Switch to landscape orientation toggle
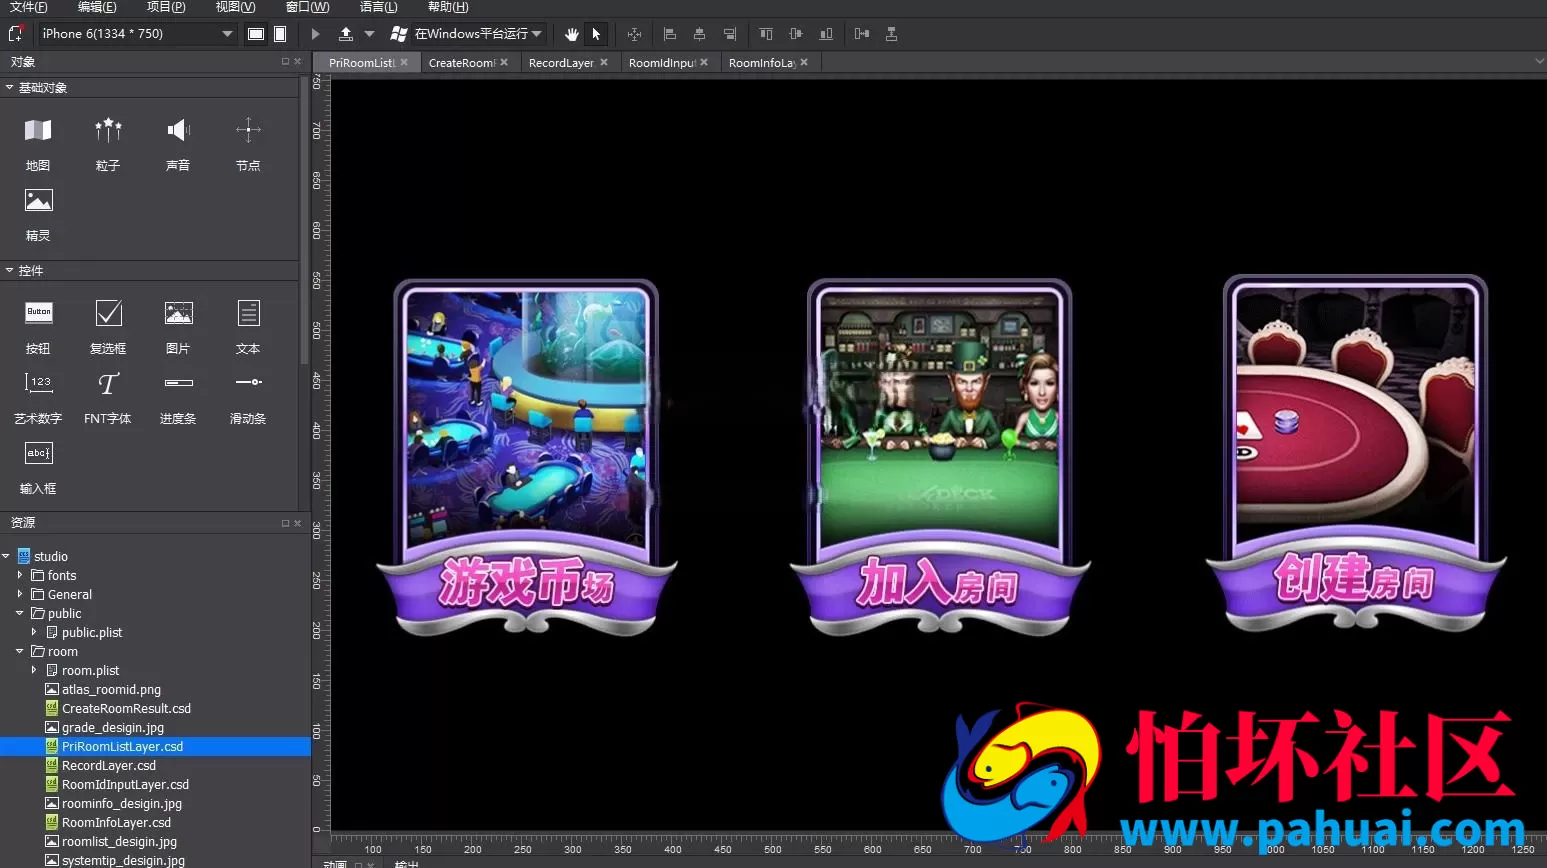This screenshot has width=1547, height=868. point(256,34)
